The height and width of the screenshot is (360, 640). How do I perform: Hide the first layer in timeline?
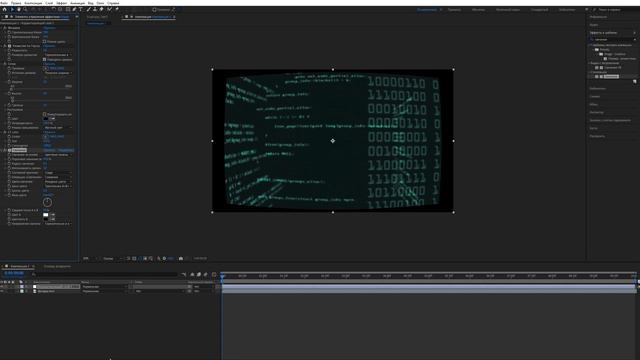coord(2,287)
